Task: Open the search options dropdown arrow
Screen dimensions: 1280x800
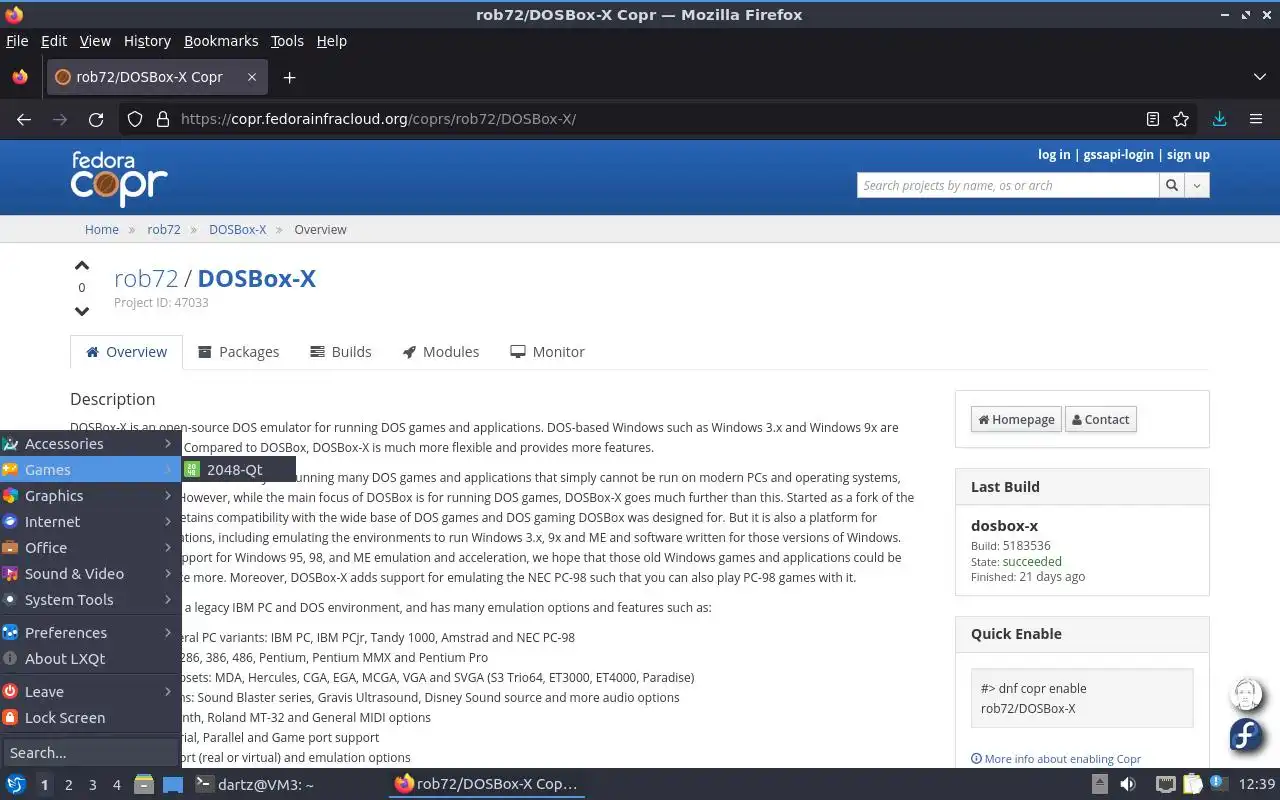Action: pos(1197,185)
